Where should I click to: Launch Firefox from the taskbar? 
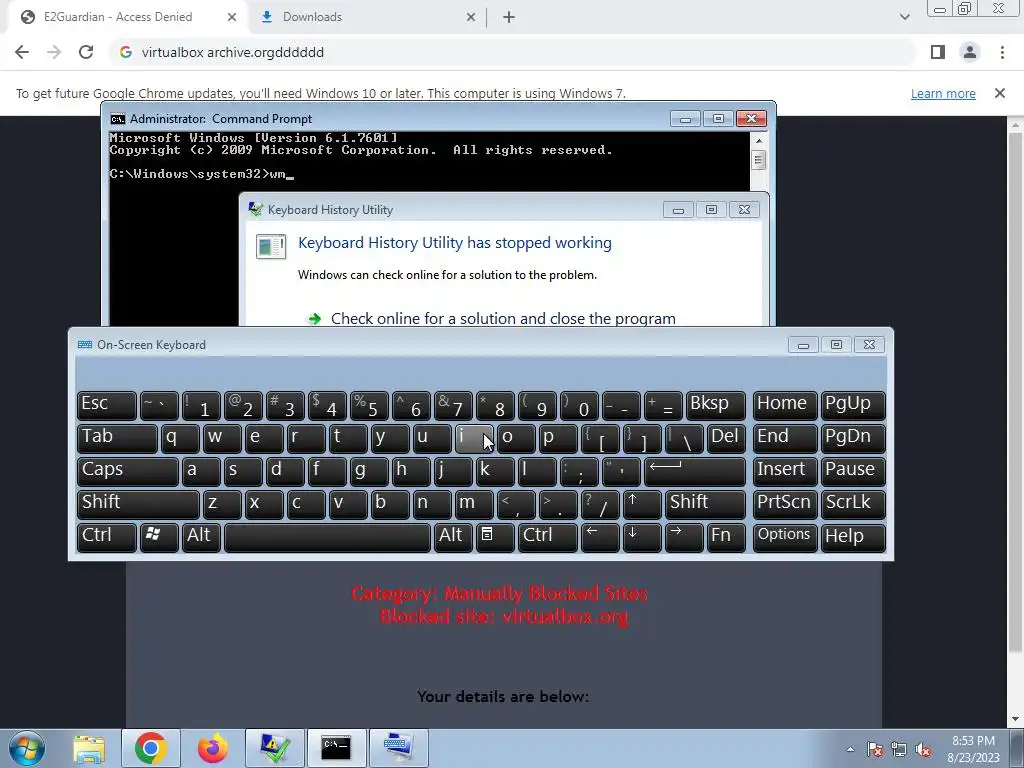[213, 748]
